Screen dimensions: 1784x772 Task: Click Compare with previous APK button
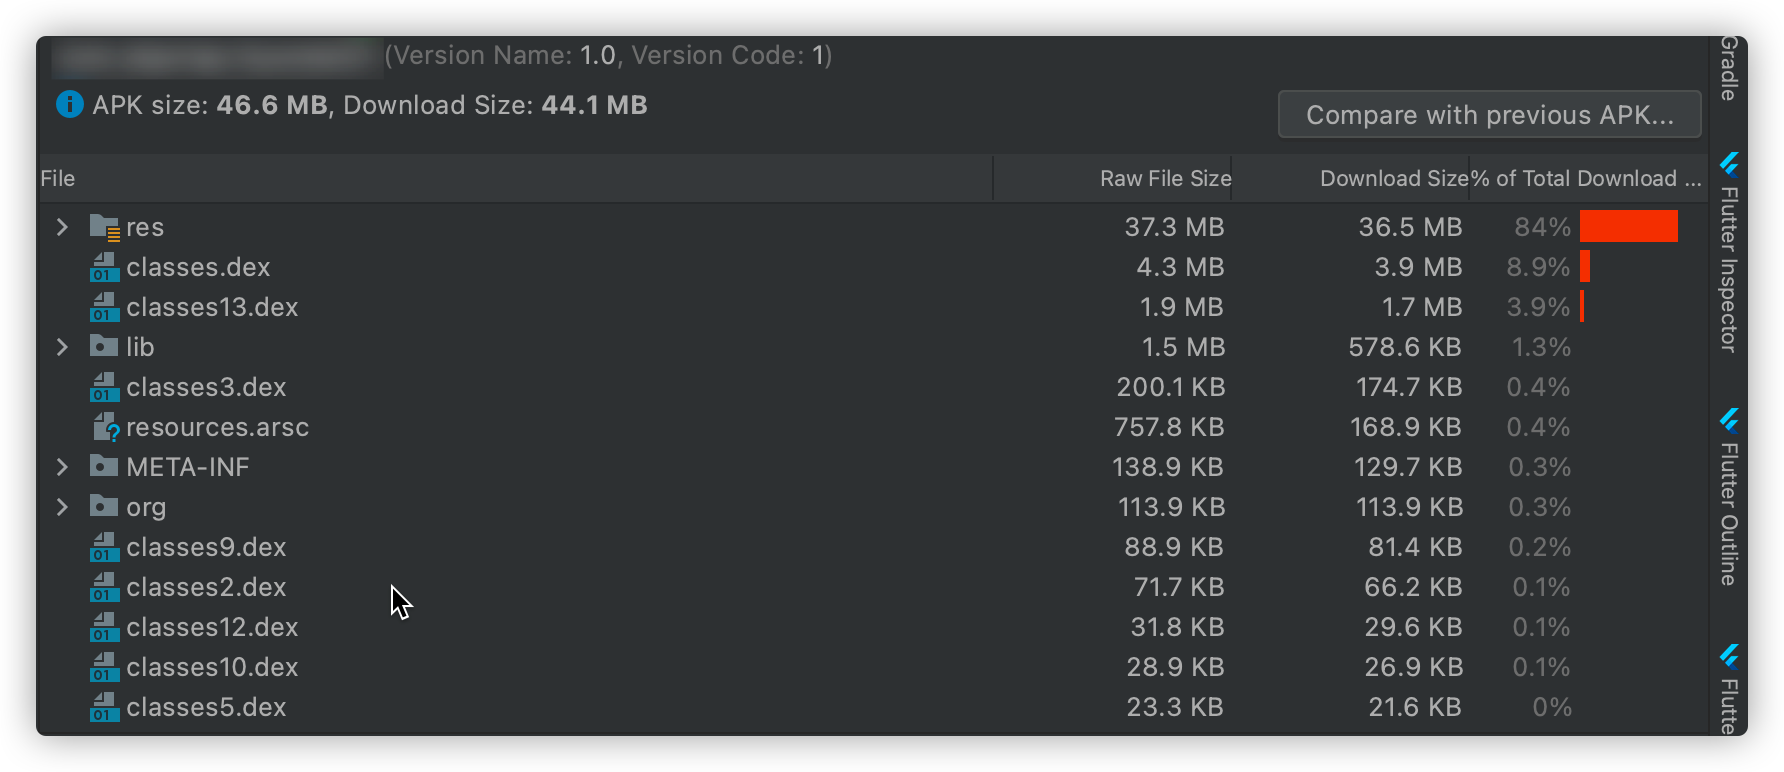coord(1489,115)
